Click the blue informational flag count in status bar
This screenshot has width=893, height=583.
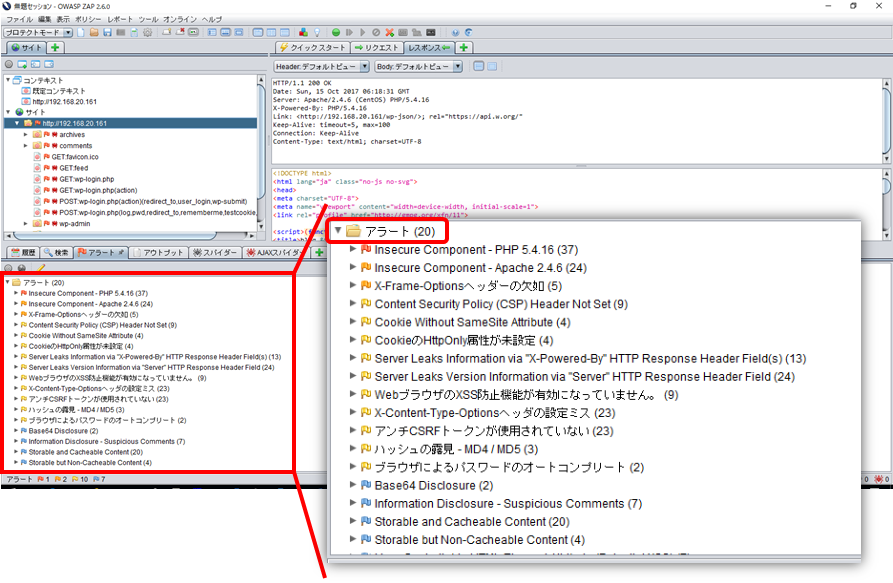pyautogui.click(x=100, y=479)
